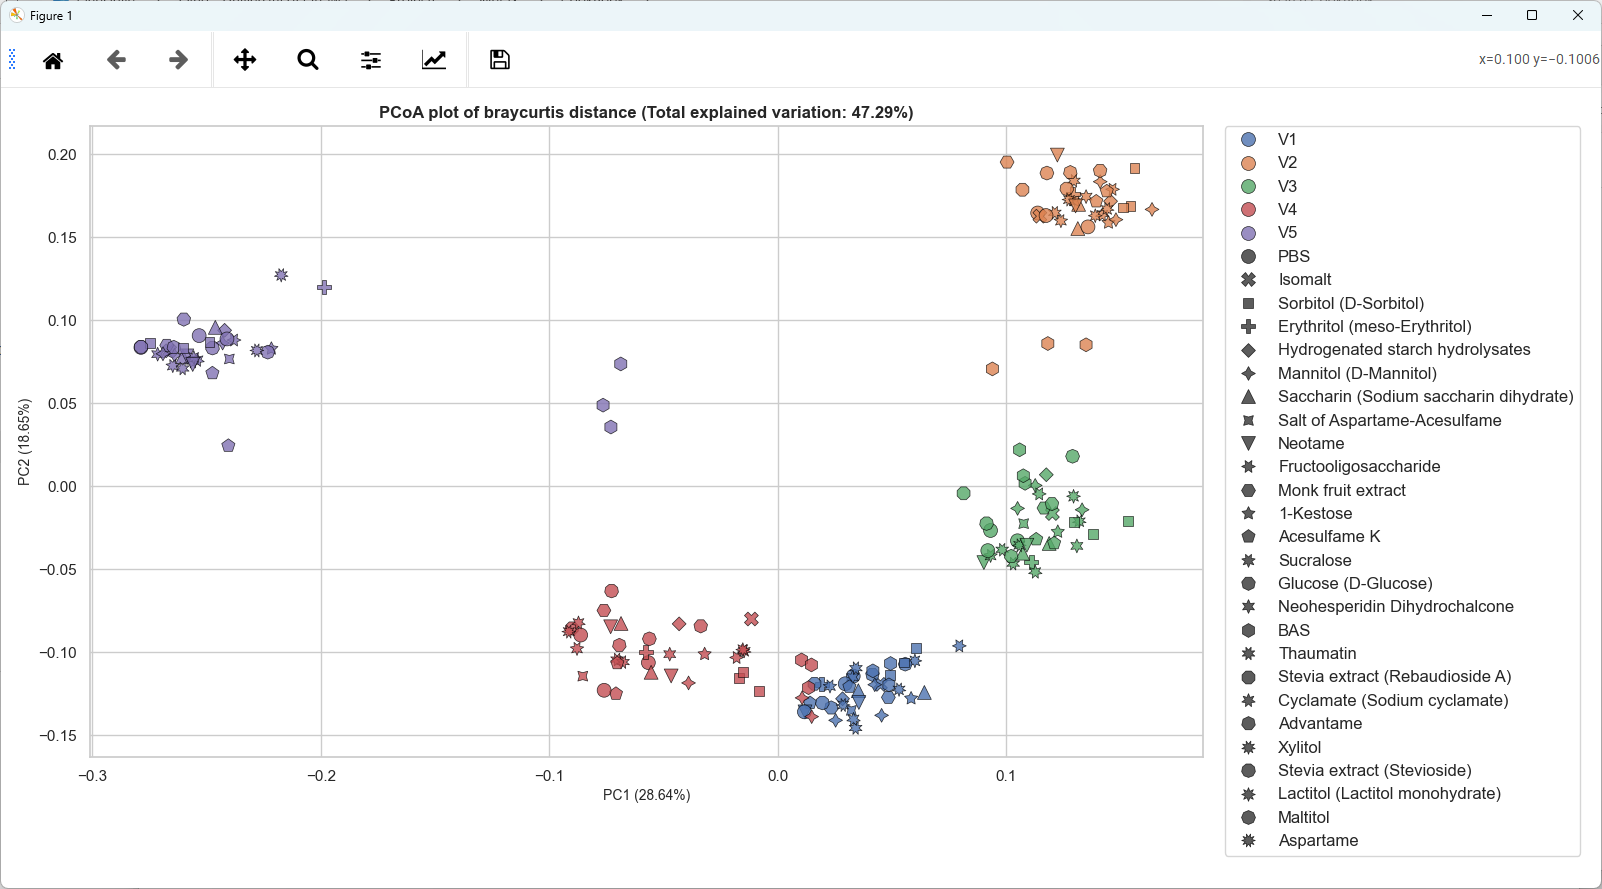Click Monk fruit extract hexagon legend marker
Image resolution: width=1602 pixels, height=889 pixels.
pos(1248,490)
